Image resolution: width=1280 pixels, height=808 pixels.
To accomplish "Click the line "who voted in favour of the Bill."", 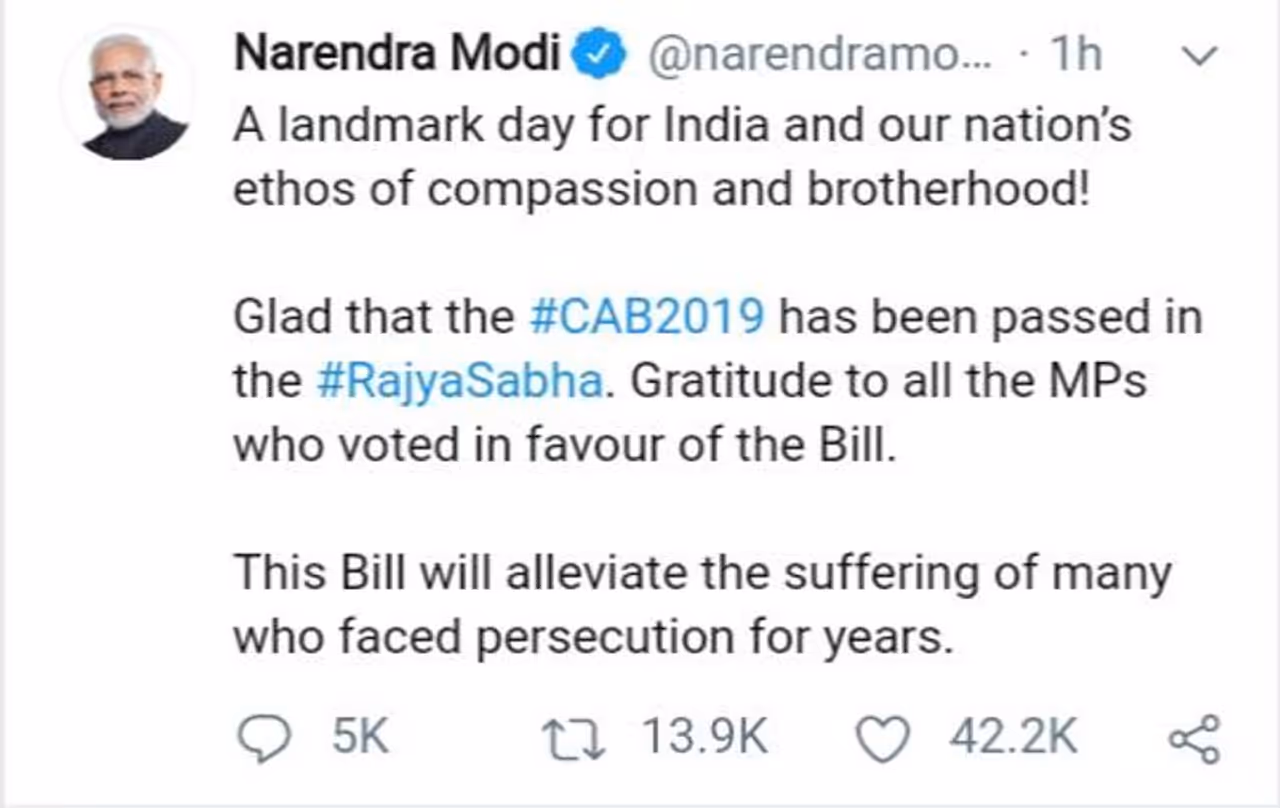I will pyautogui.click(x=561, y=445).
